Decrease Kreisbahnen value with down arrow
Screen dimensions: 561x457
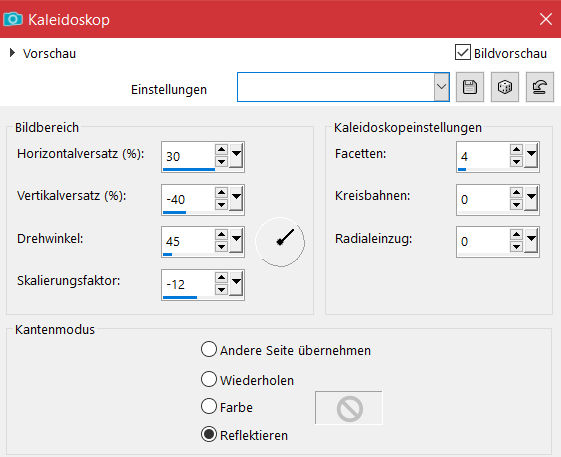point(516,205)
